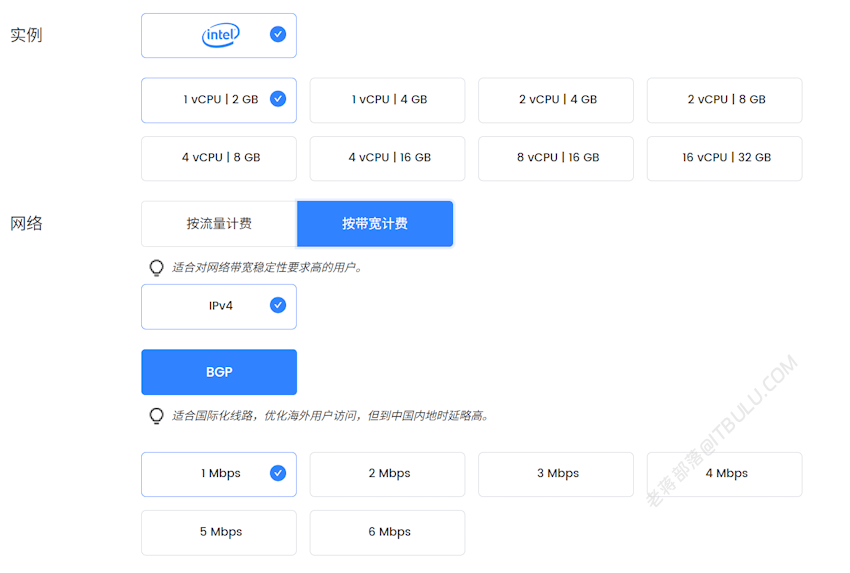Select 1 Mbps bandwidth
The height and width of the screenshot is (573, 850).
tap(218, 474)
